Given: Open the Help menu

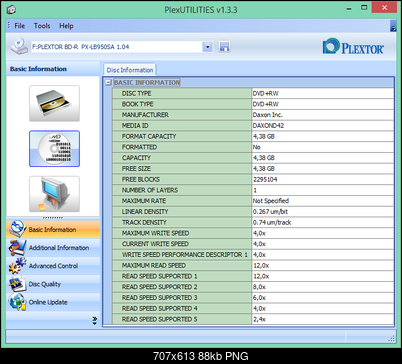Looking at the screenshot, I should click(66, 26).
